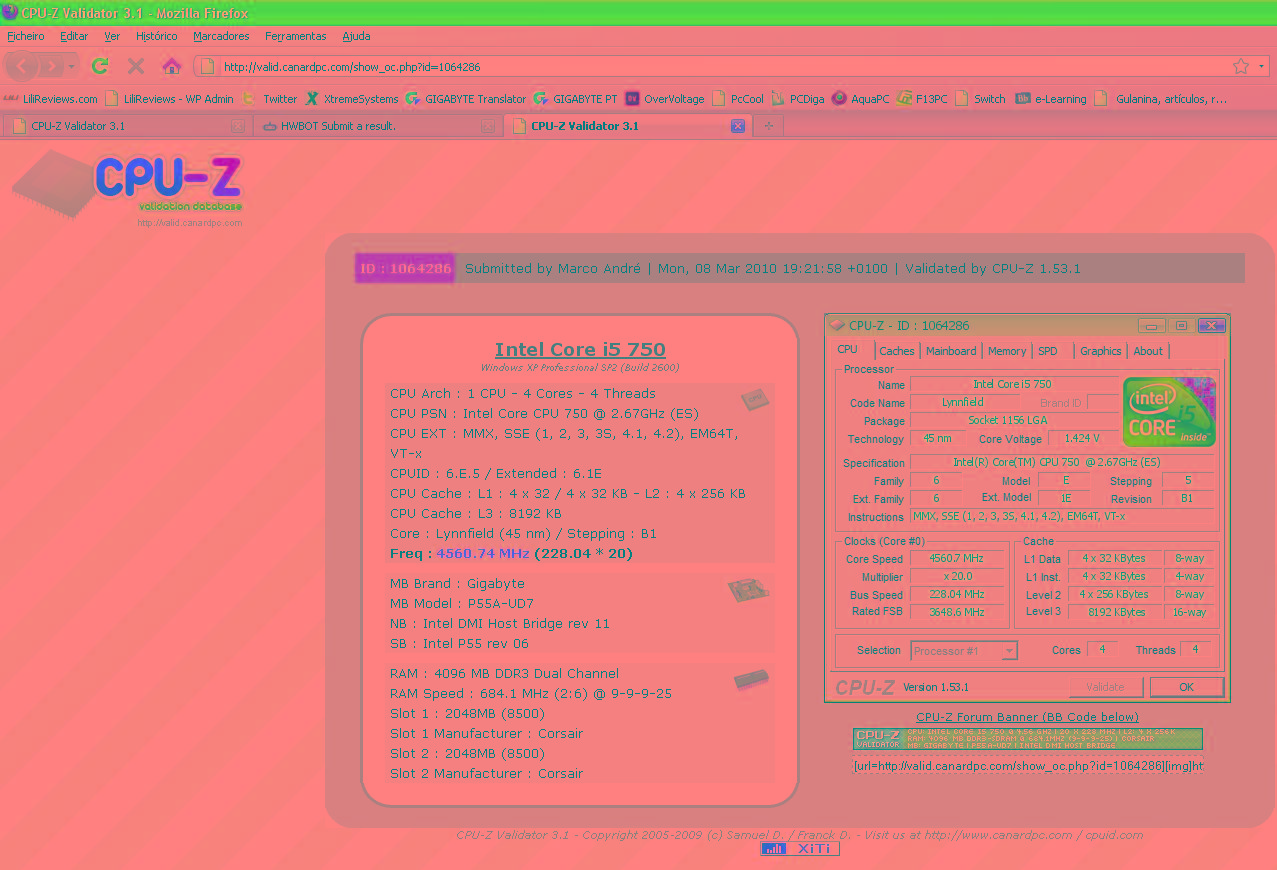1277x870 pixels.
Task: Open the OverVoltage bookmark
Action: tap(665, 99)
